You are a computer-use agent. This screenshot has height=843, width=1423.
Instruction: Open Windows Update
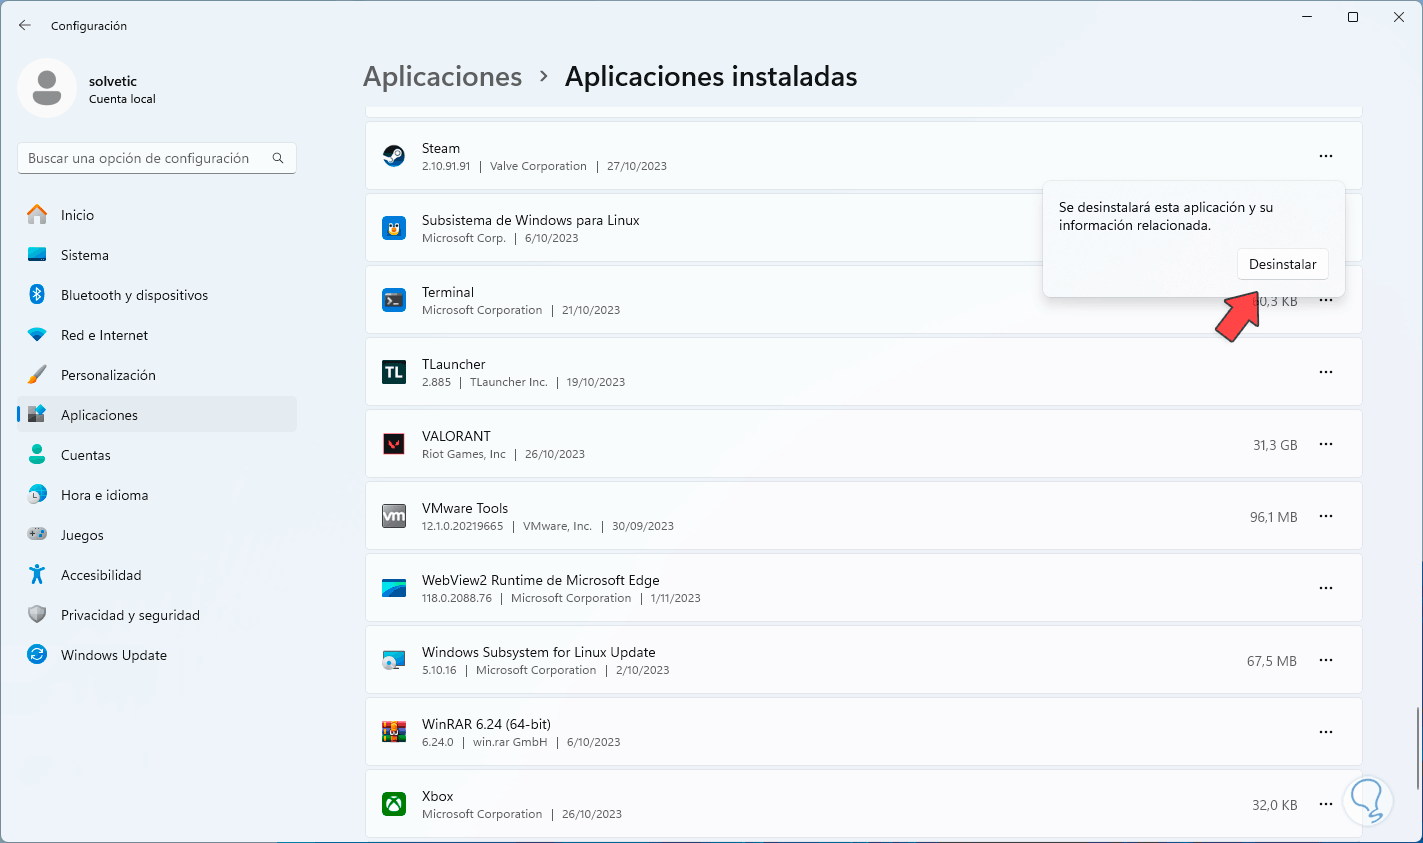click(157, 655)
